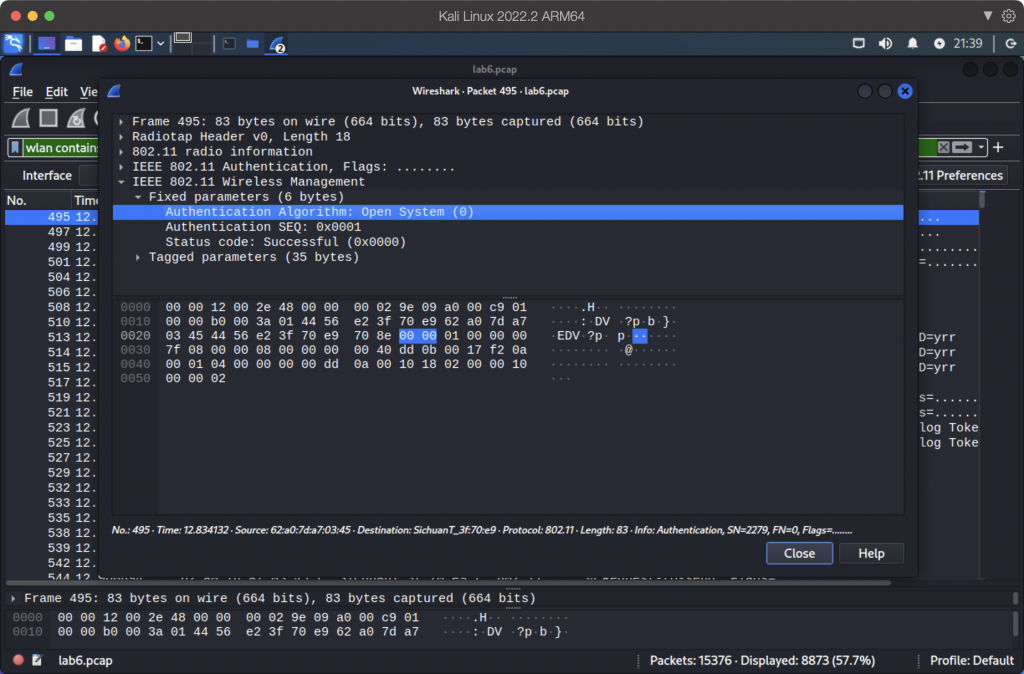This screenshot has width=1024, height=674.
Task: Open capture file properties edit icon
Action: point(37,660)
